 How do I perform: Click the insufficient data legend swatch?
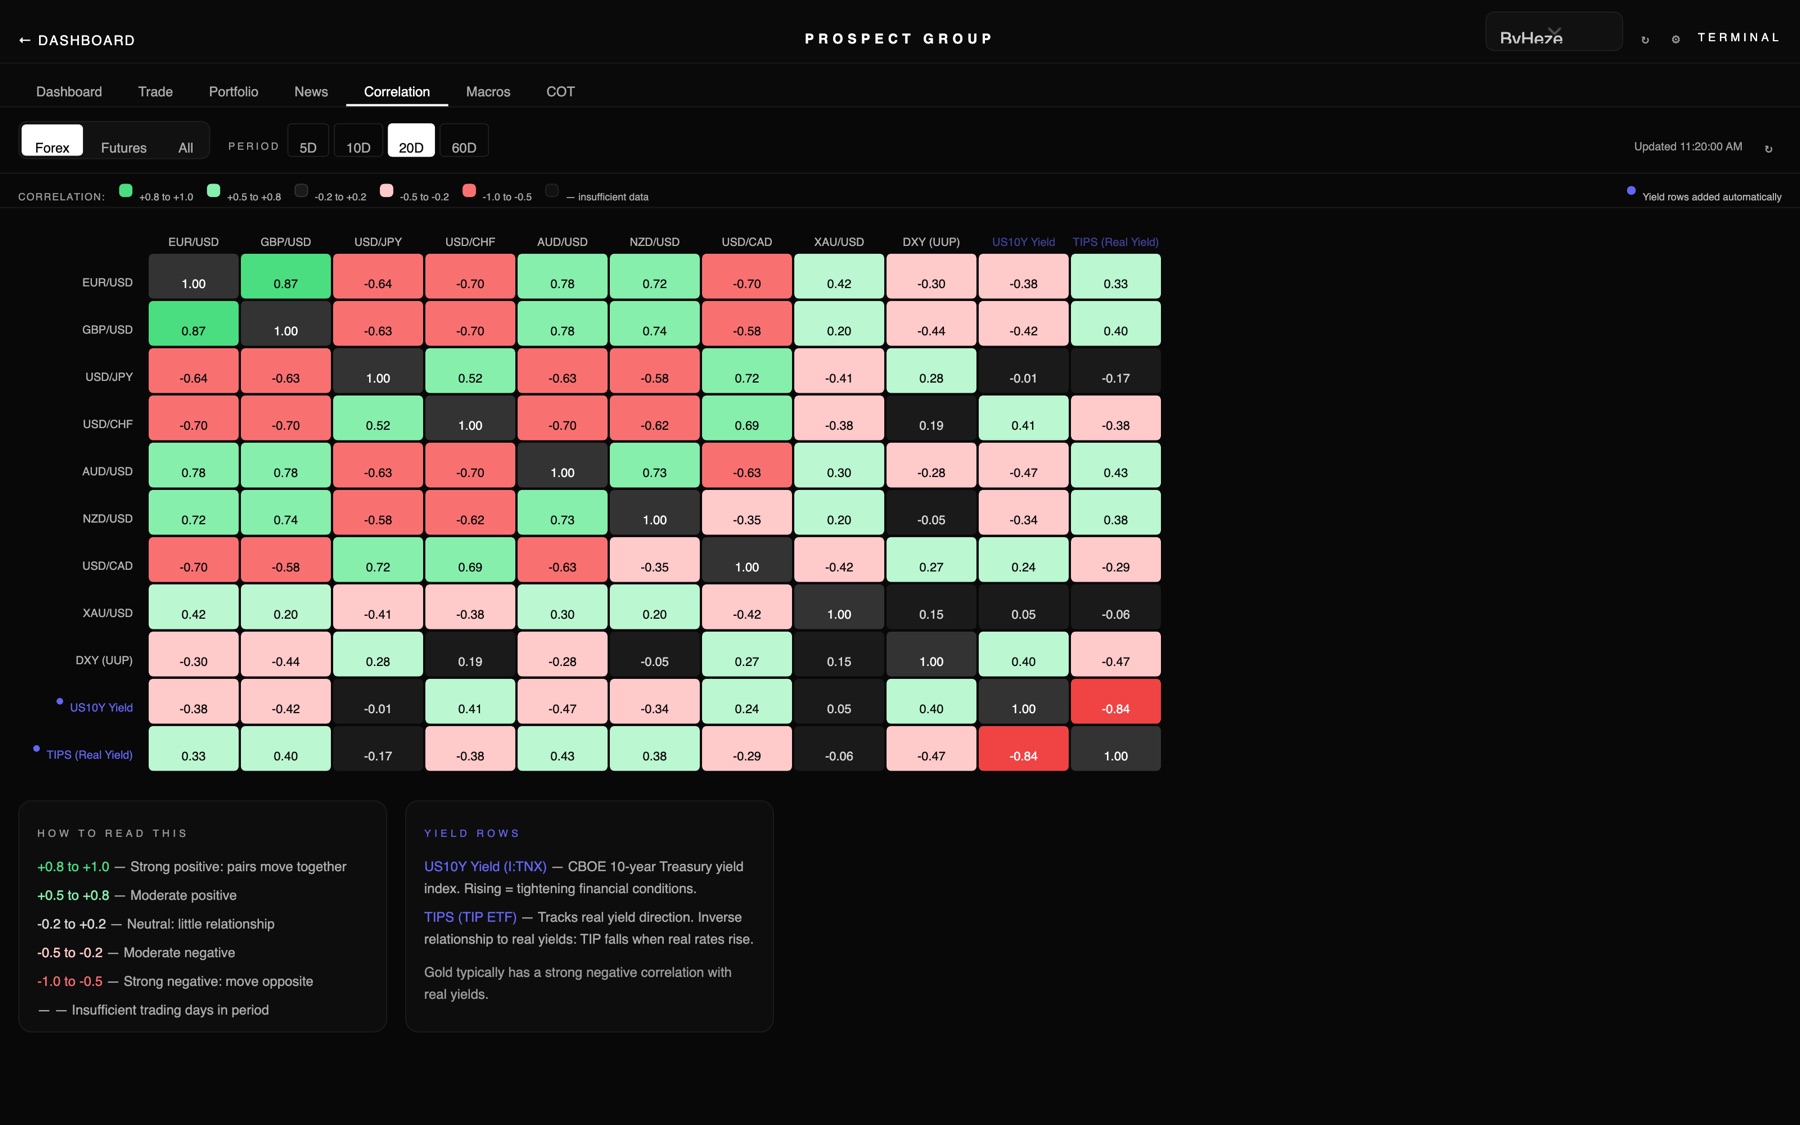pyautogui.click(x=552, y=190)
